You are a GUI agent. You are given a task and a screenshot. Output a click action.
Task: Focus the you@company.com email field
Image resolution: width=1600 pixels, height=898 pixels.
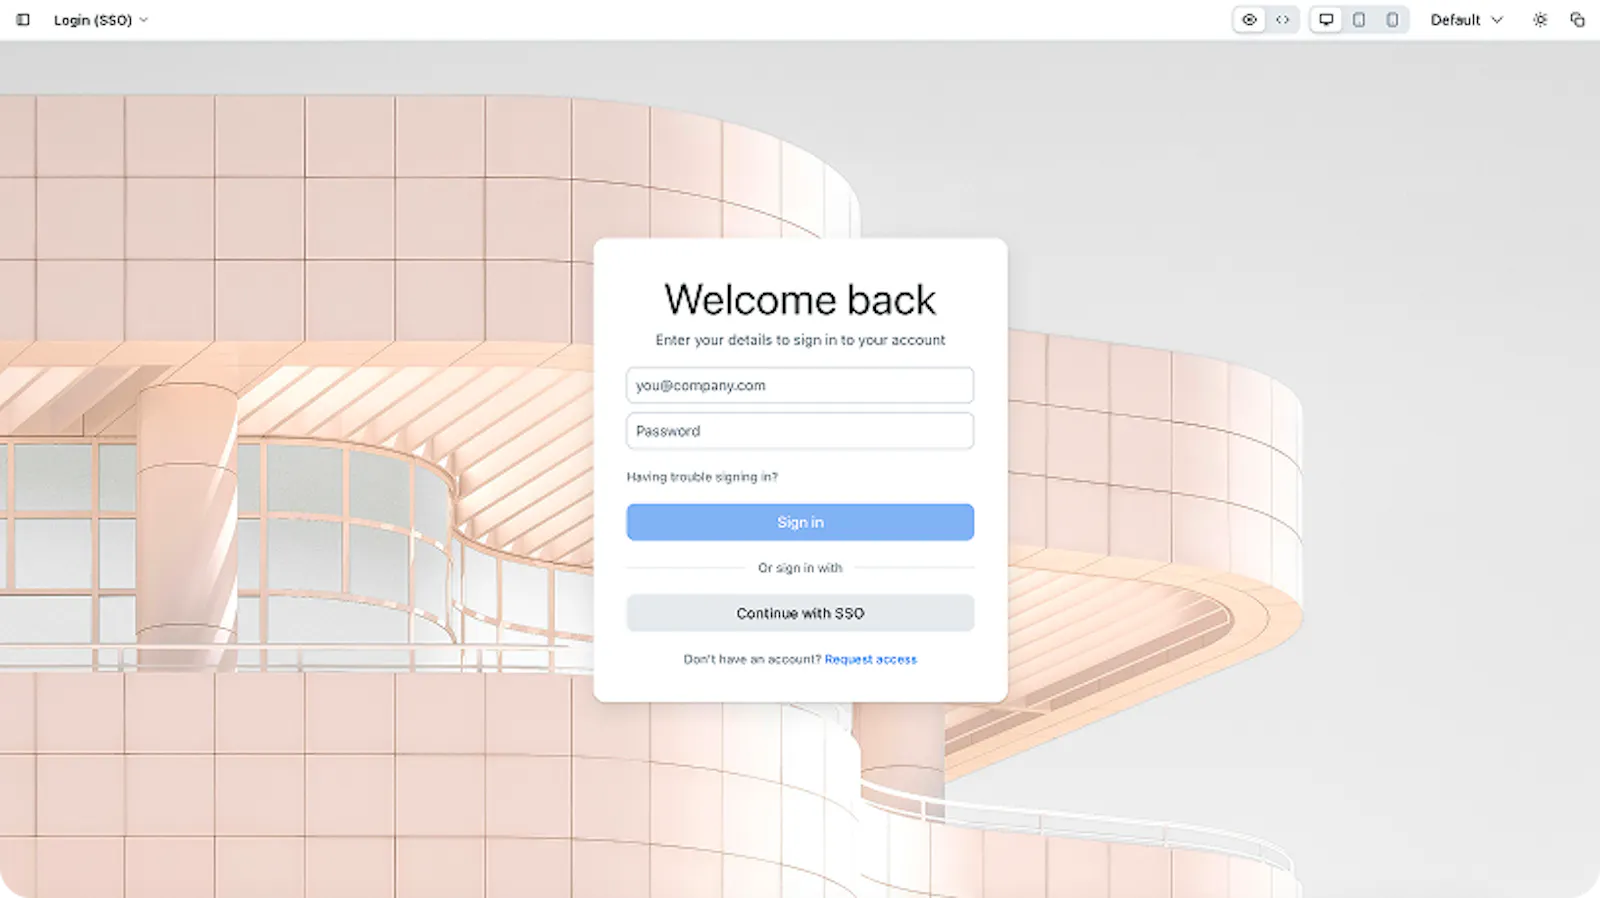800,385
